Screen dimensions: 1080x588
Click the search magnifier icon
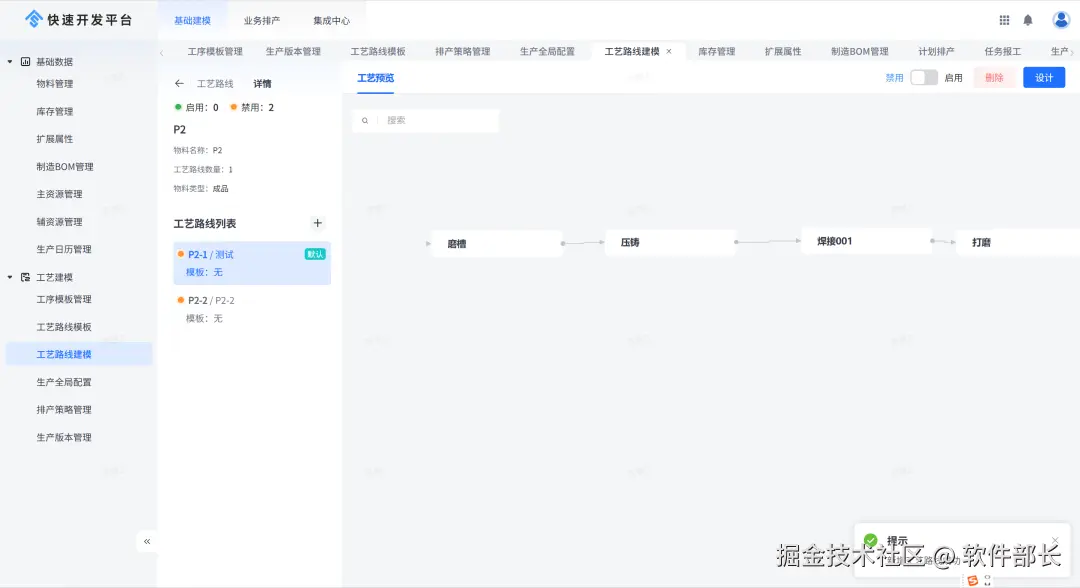coord(365,120)
